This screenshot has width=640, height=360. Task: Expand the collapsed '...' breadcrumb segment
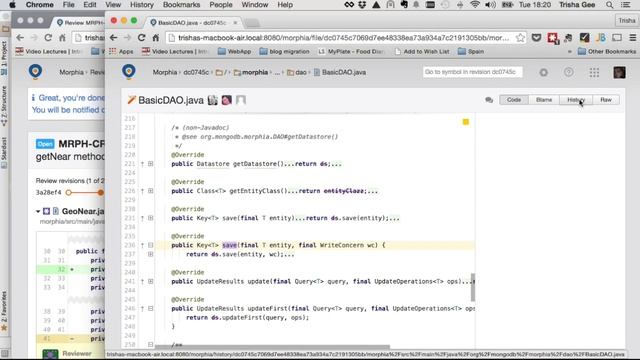[277, 72]
